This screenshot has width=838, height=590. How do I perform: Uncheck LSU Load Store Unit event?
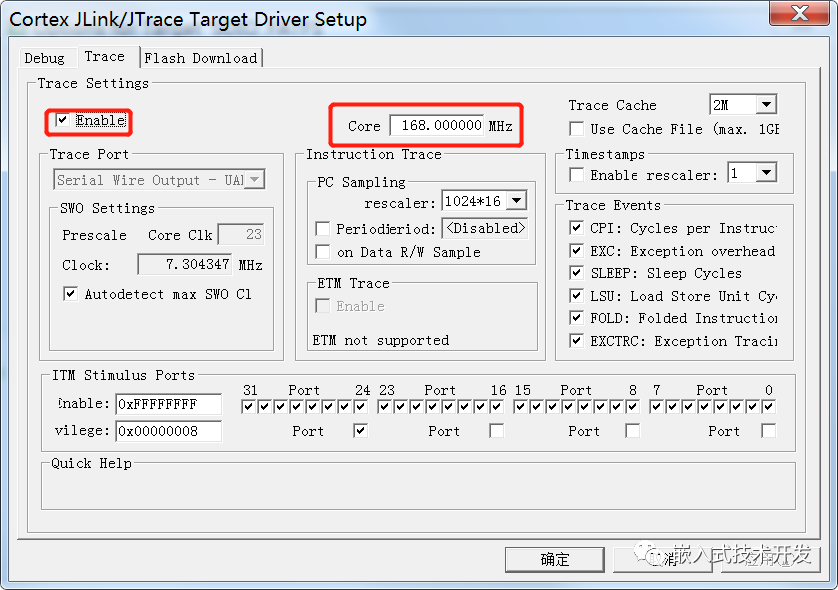coord(576,296)
